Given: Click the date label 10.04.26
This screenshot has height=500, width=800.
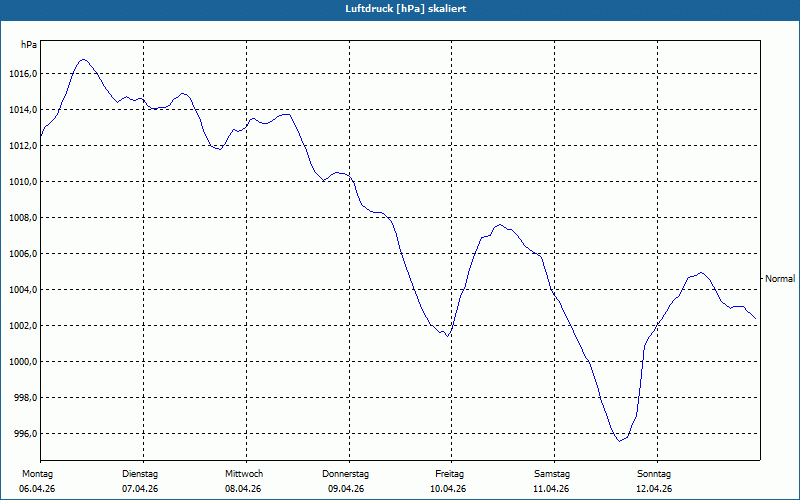Looking at the screenshot, I should (x=448, y=489).
